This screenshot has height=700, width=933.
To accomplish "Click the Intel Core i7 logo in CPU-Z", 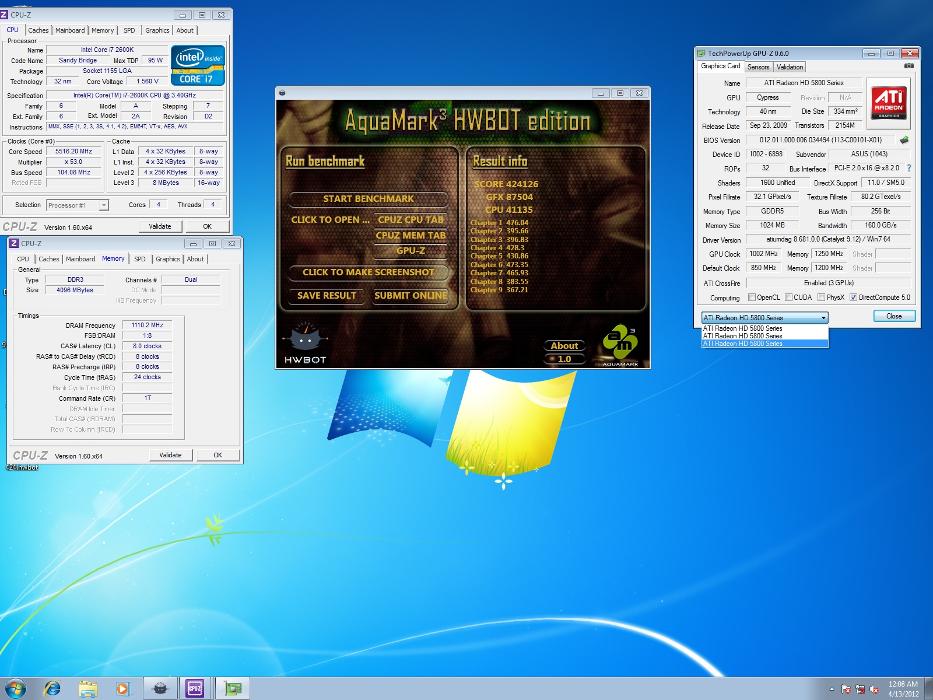I will [198, 65].
